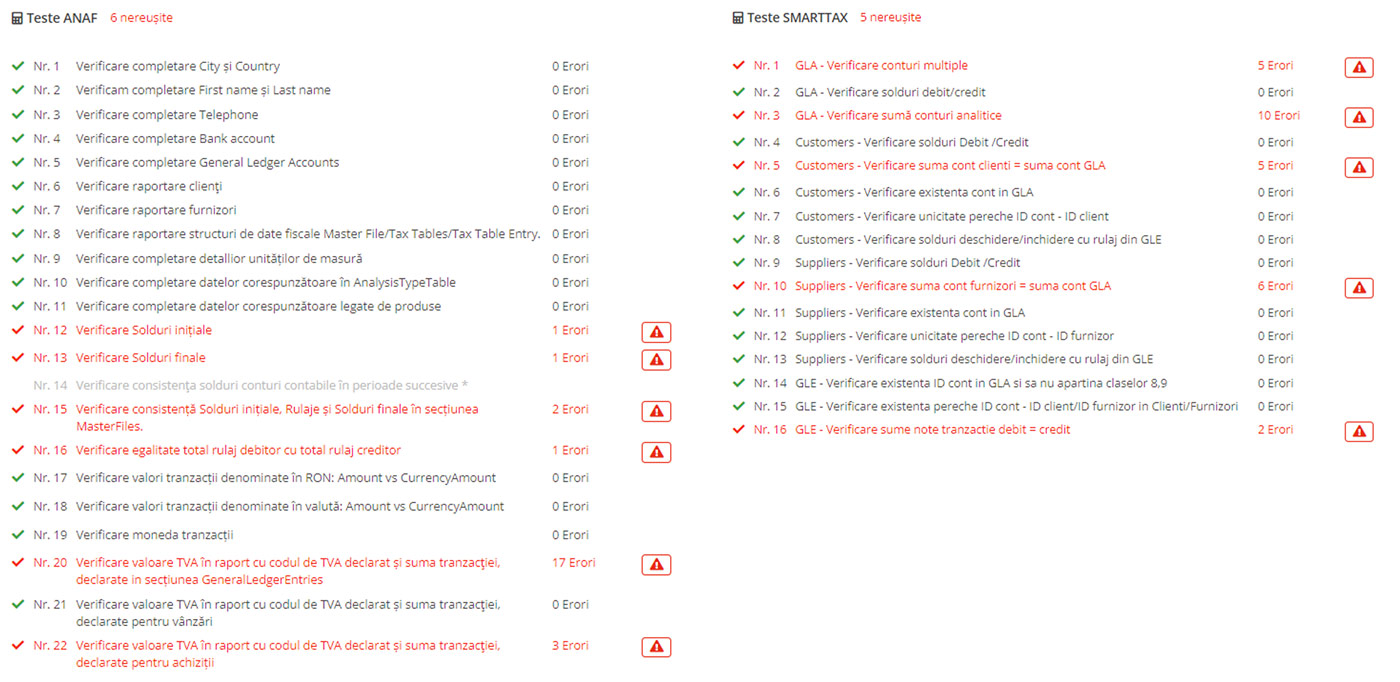1400x682 pixels.
Task: Click green check for Verificare raportare furnizori
Action: click(x=18, y=210)
